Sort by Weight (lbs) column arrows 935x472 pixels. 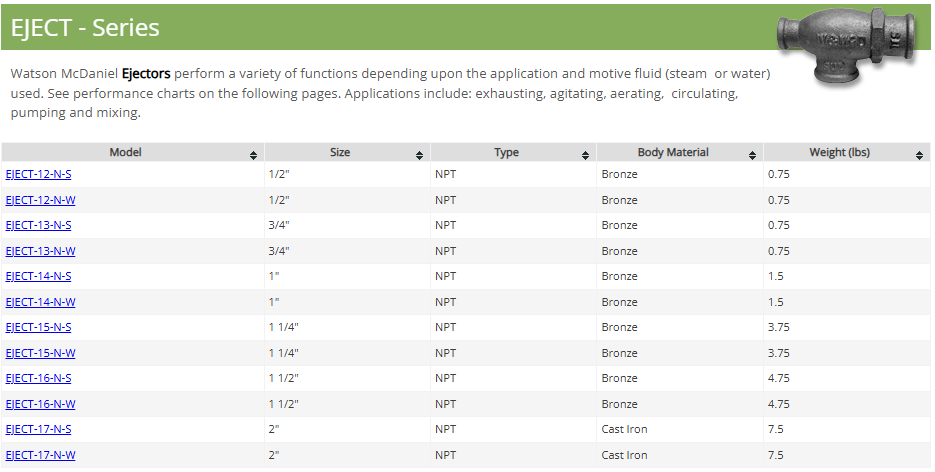(x=919, y=155)
